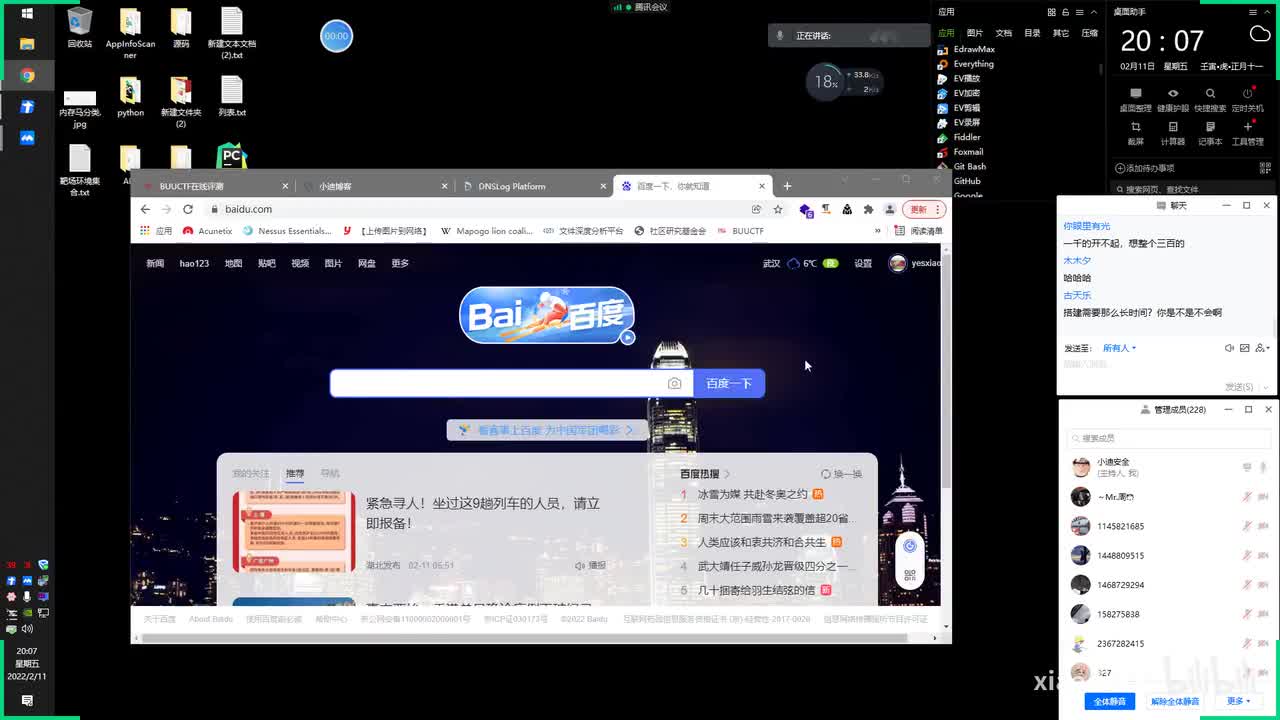
Task: Open the chat permissions person icon dropdown
Action: [x=1262, y=348]
